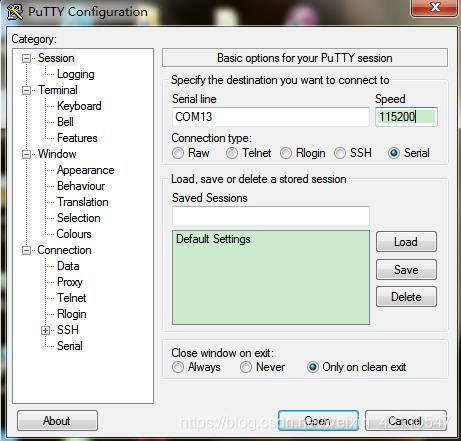This screenshot has height=441, width=461.
Task: Click the Cancel button
Action: tap(406, 421)
